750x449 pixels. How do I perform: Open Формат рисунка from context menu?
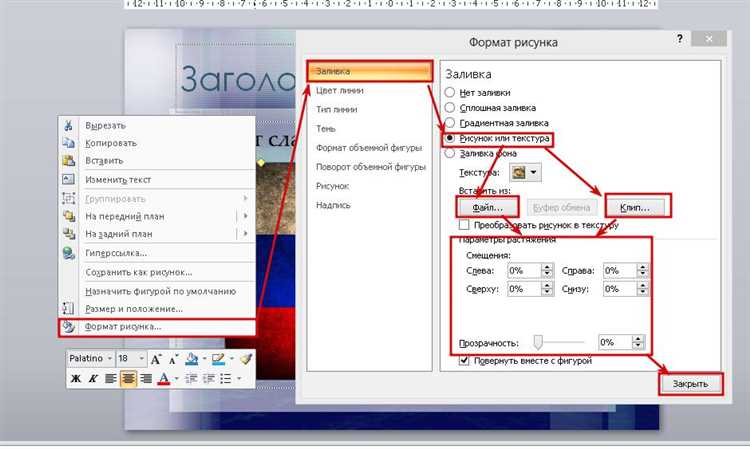(x=157, y=327)
